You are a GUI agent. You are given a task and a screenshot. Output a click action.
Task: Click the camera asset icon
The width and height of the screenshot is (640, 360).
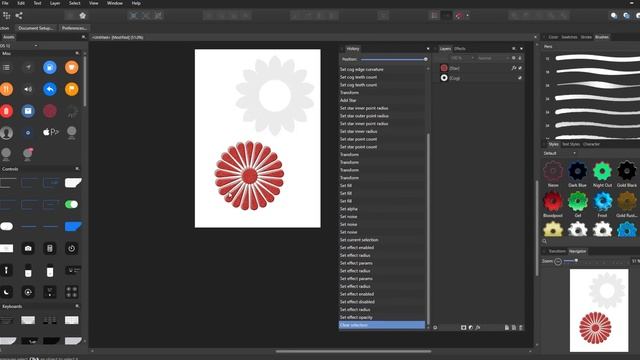pos(28,248)
